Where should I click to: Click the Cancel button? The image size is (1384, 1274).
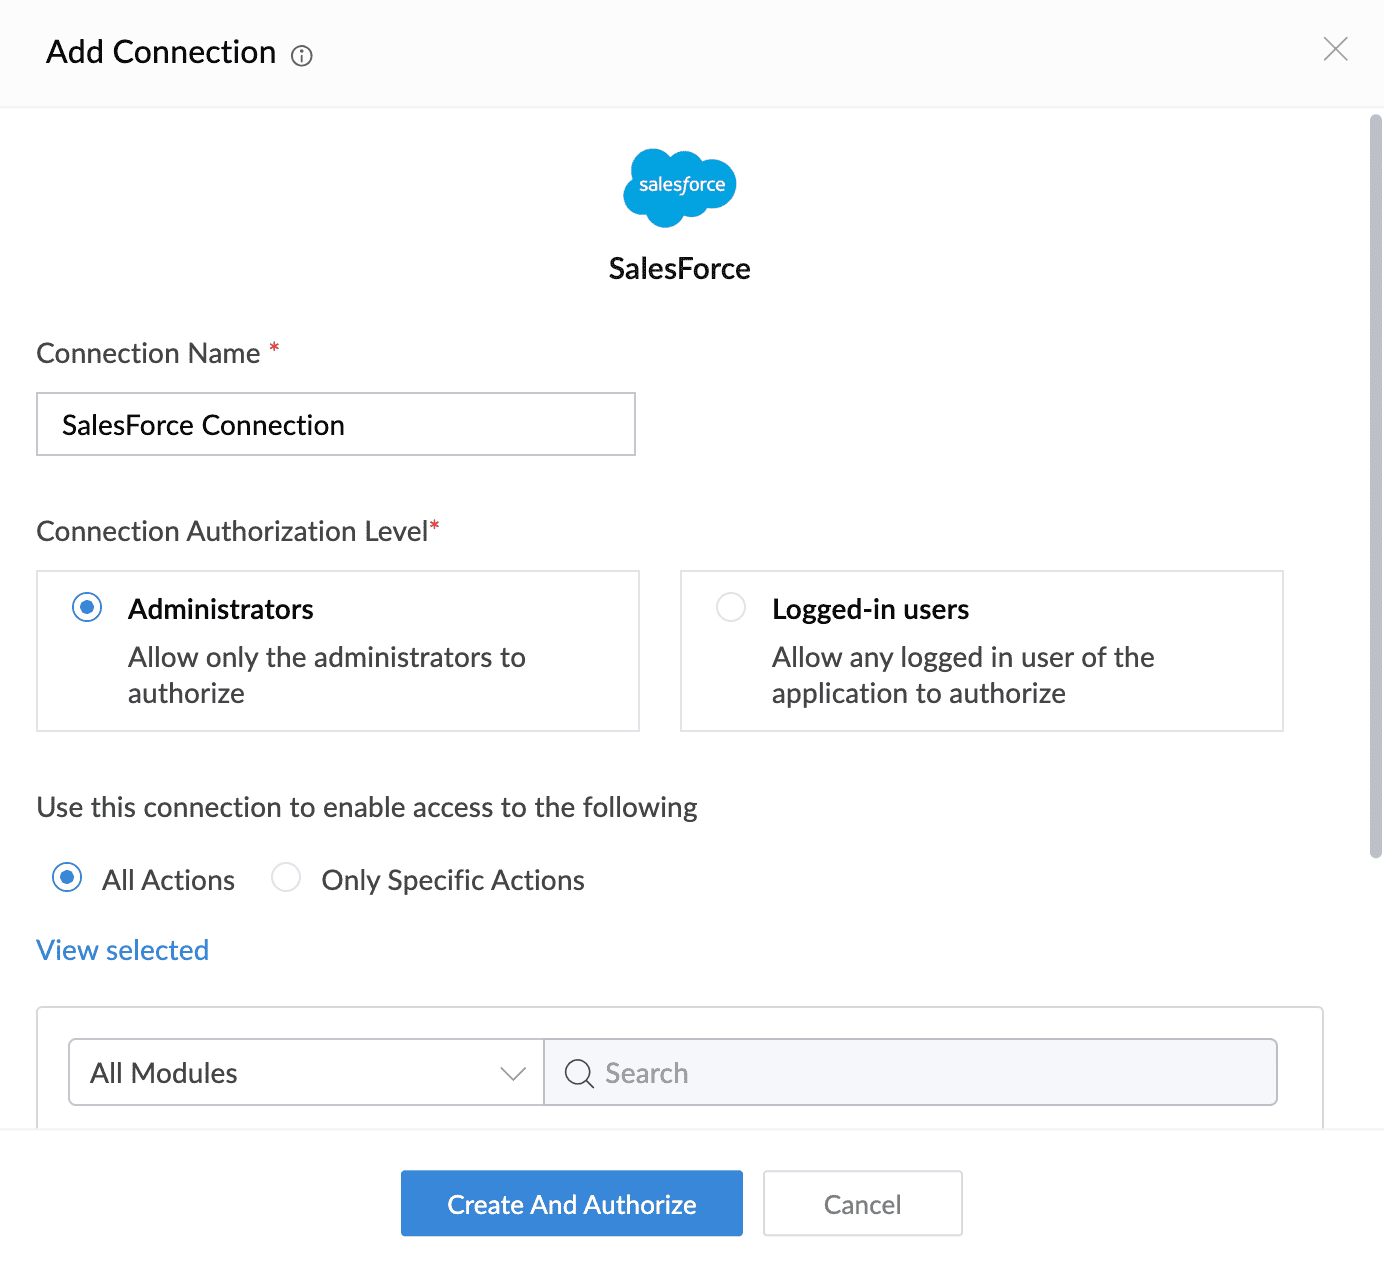[863, 1203]
